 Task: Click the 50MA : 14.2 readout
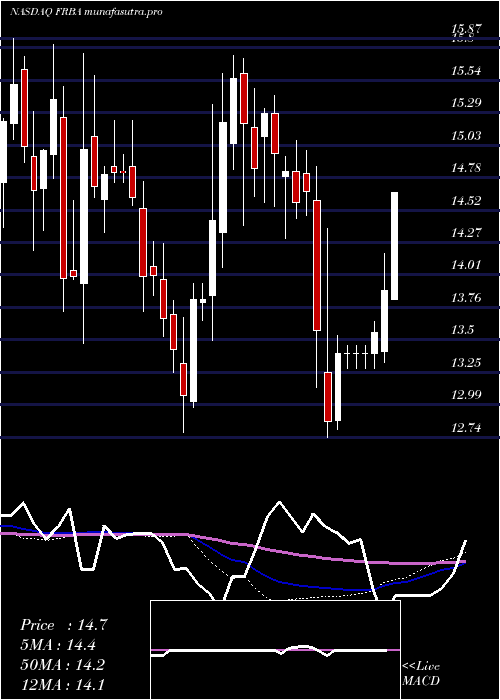62,665
